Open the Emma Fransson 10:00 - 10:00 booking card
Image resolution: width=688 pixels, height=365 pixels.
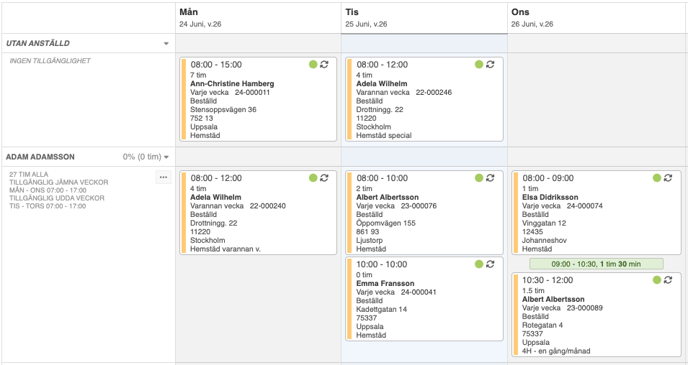(x=424, y=299)
